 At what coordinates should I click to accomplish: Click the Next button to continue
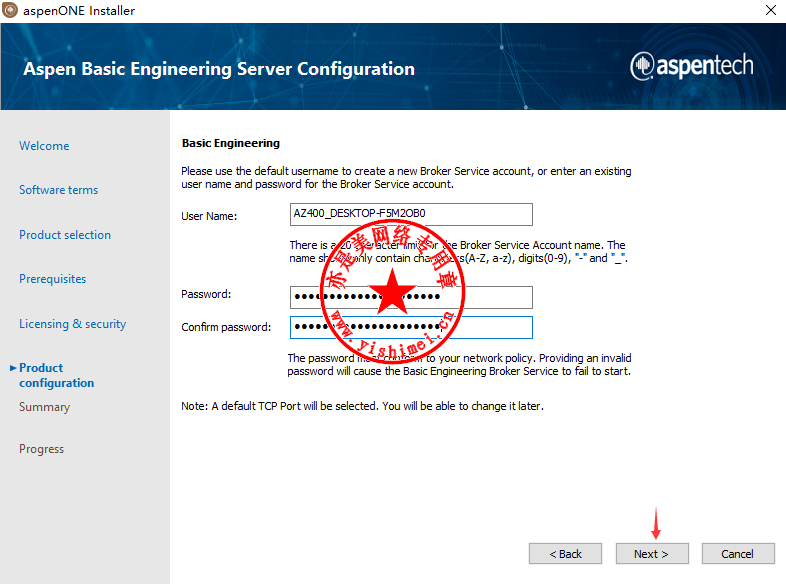pos(652,553)
